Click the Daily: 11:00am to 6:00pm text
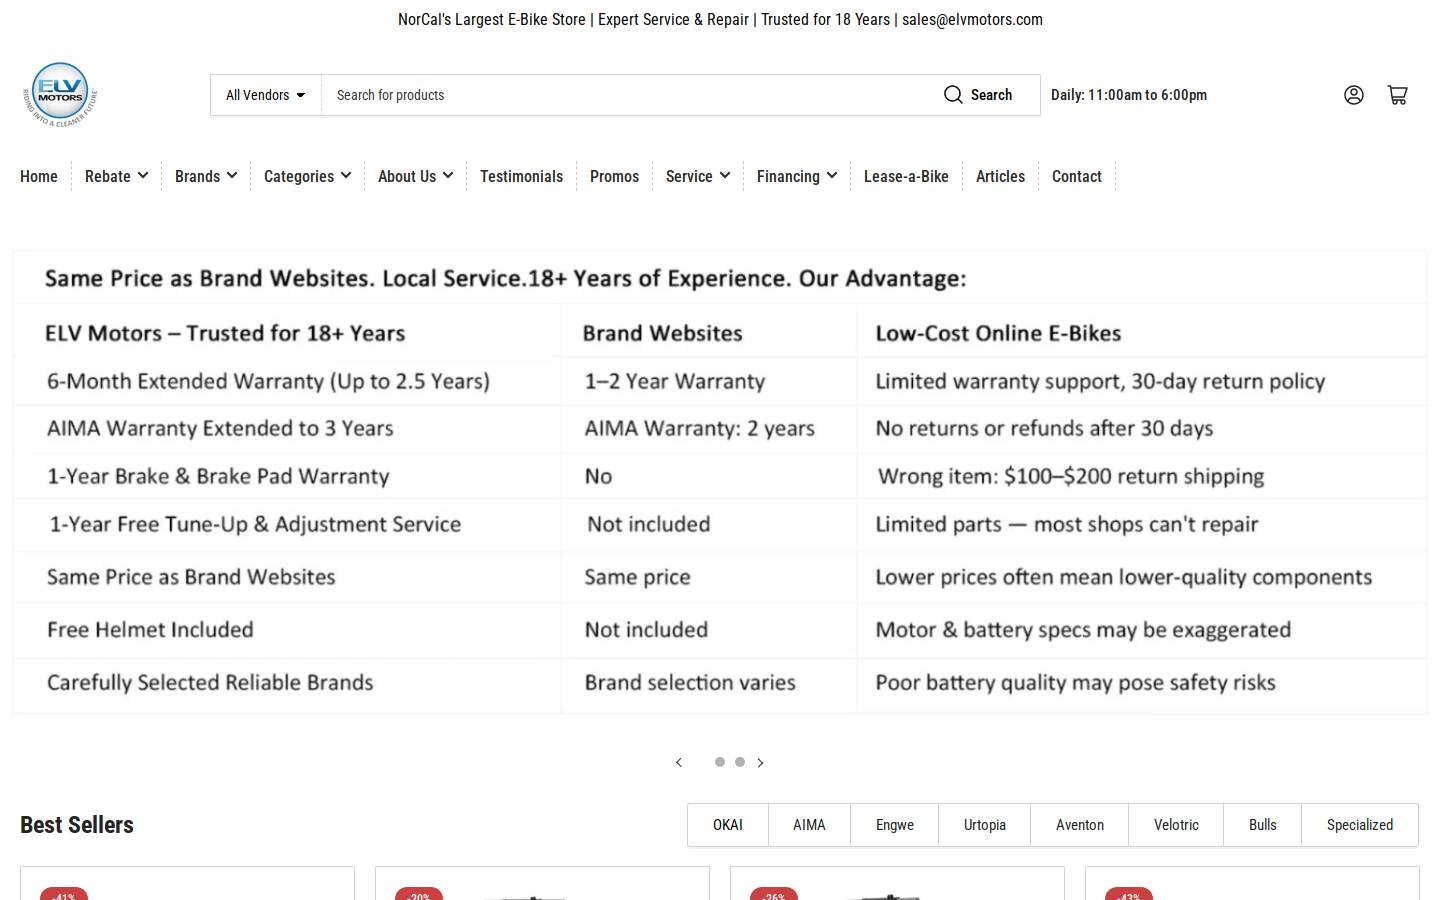The image size is (1440, 900). [x=1129, y=95]
